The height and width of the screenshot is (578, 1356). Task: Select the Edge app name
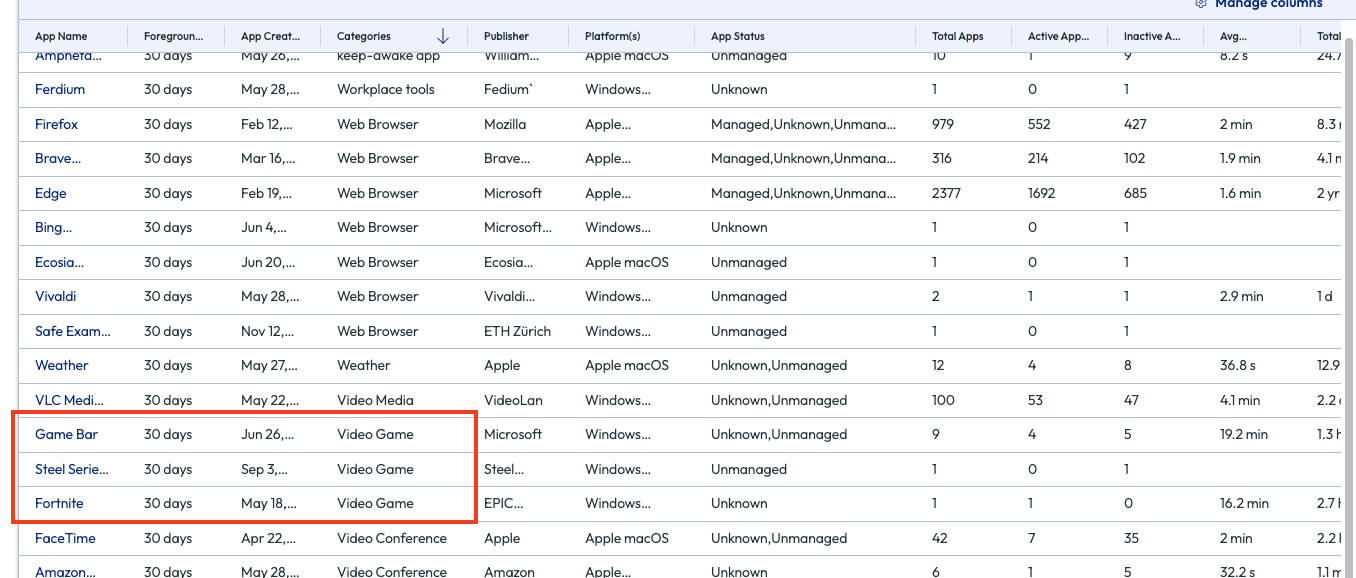point(51,194)
